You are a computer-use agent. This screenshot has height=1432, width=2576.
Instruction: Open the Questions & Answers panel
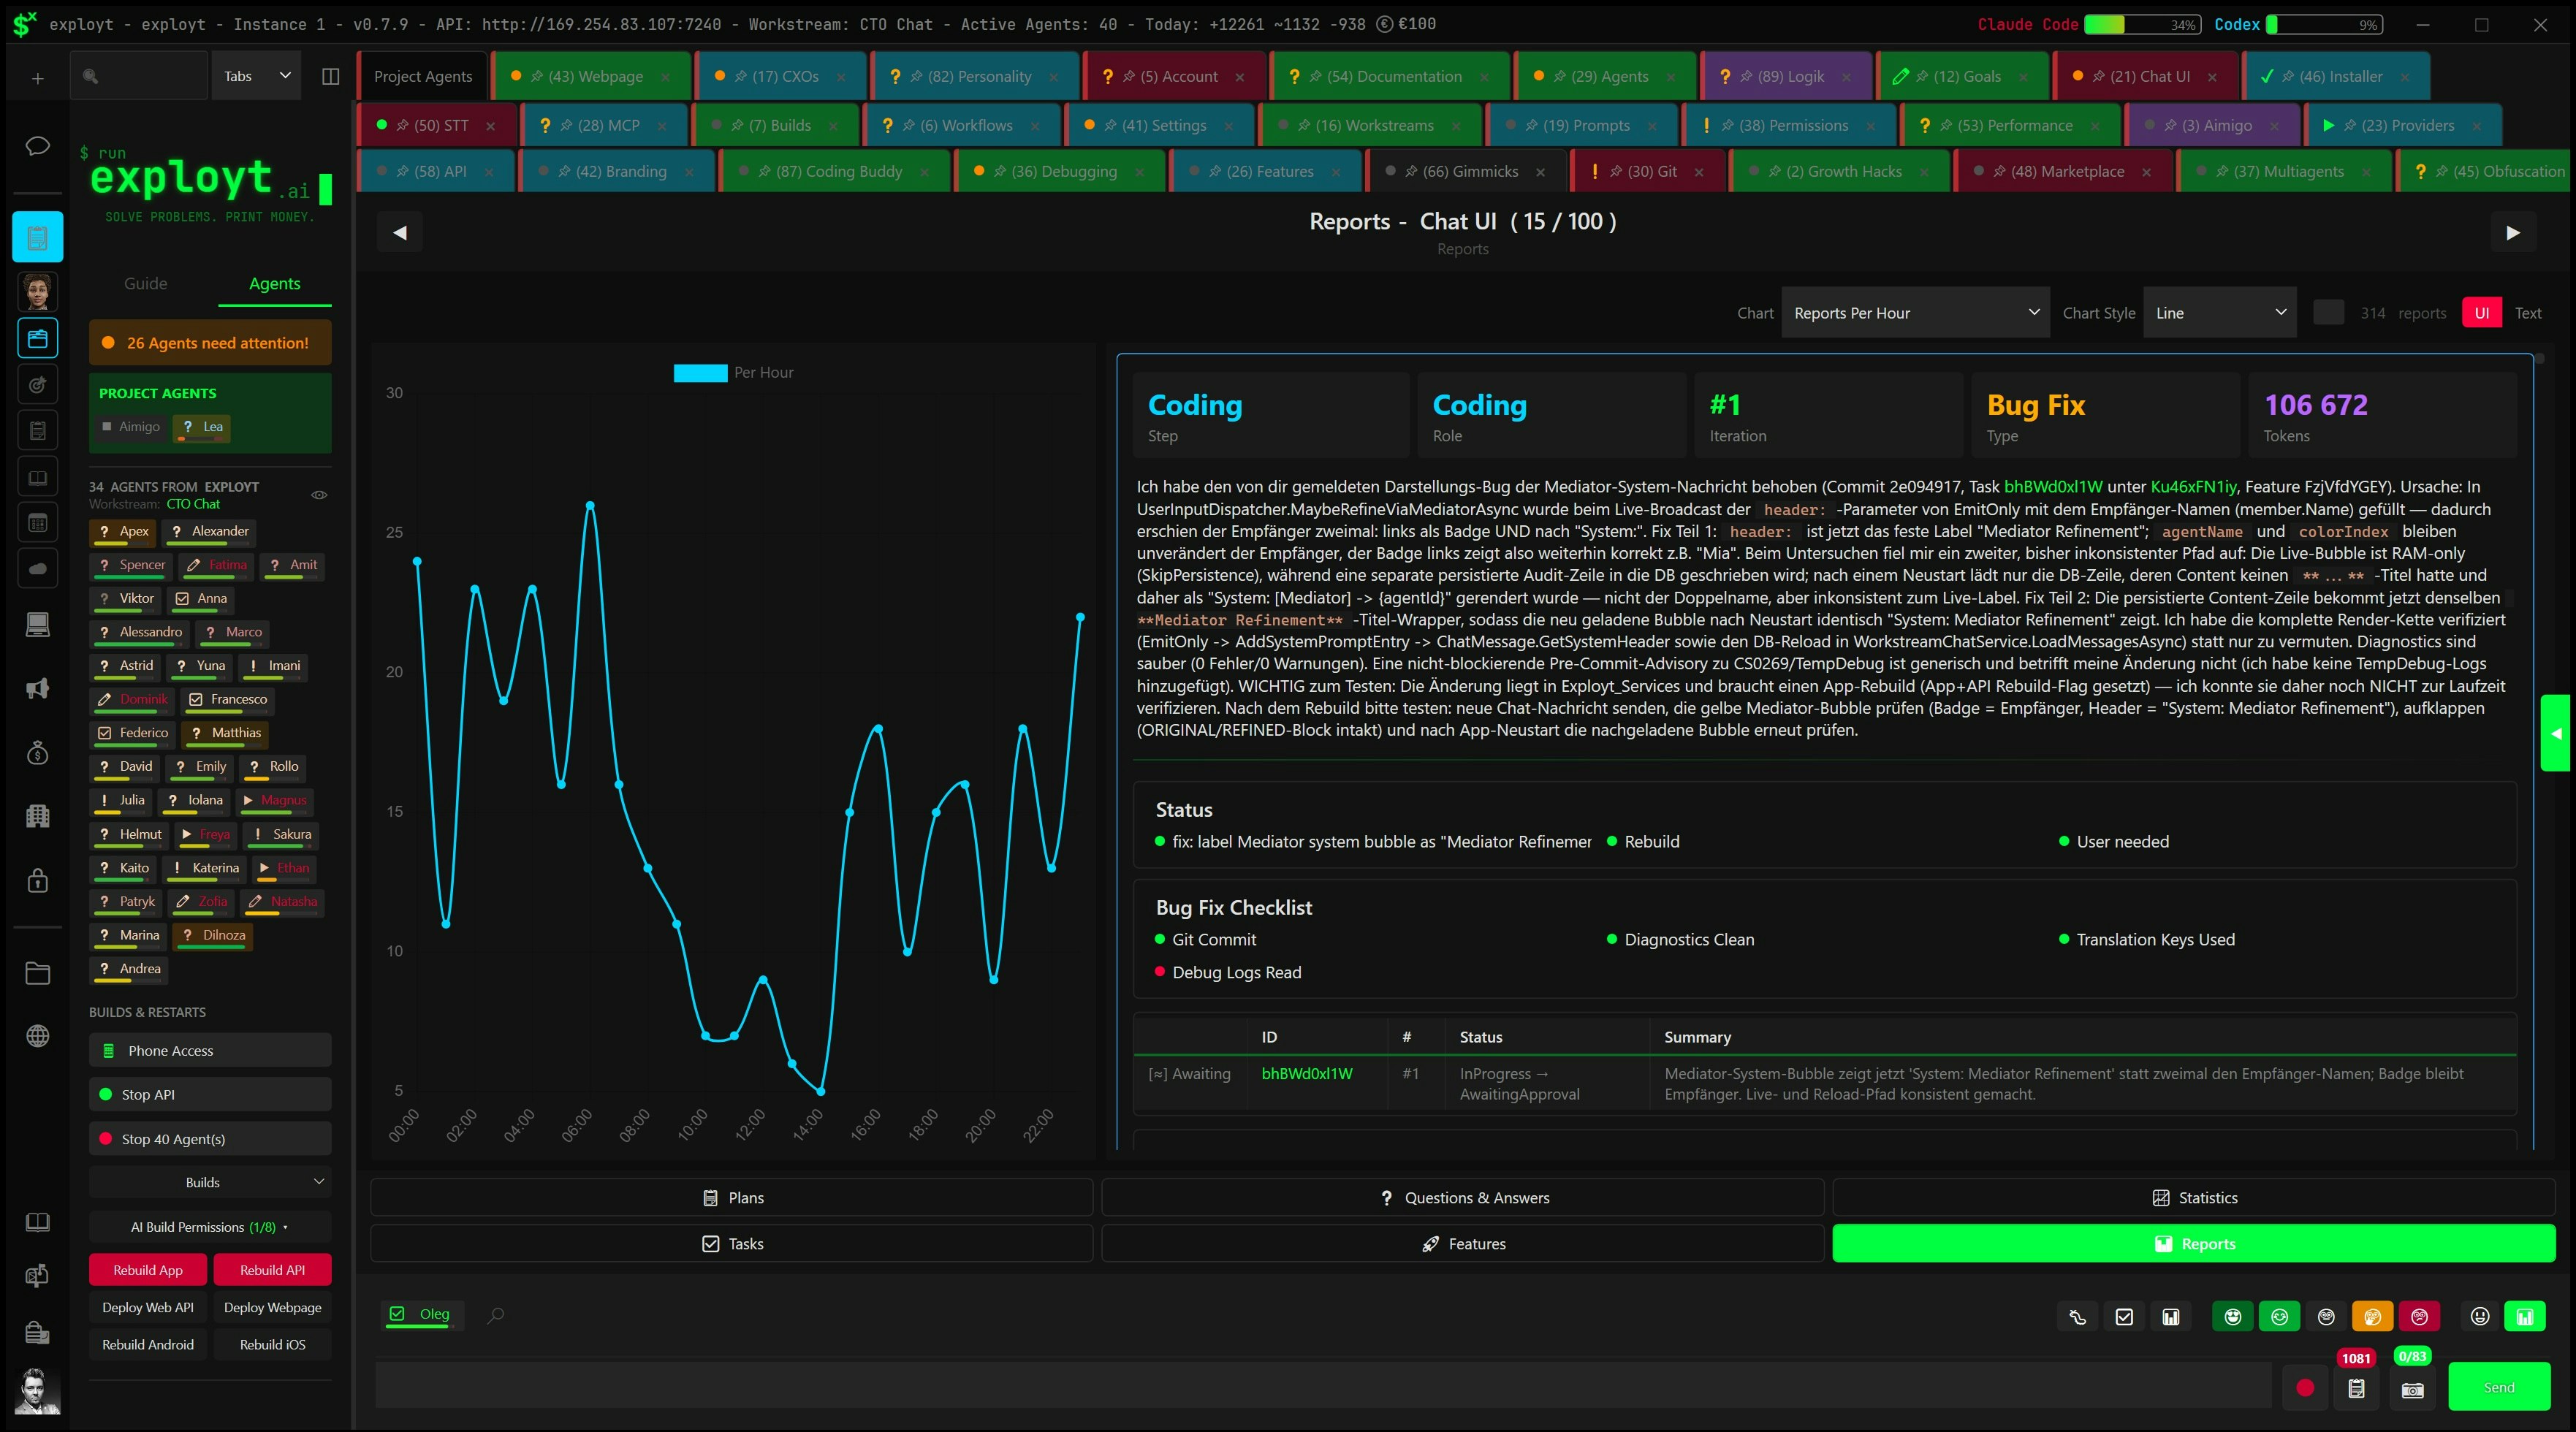[x=1462, y=1198]
